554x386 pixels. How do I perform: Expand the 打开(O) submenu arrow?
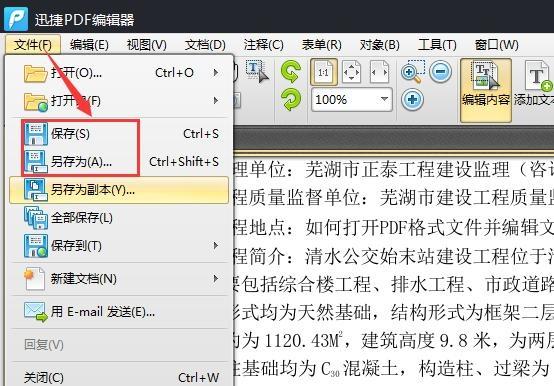[x=216, y=73]
